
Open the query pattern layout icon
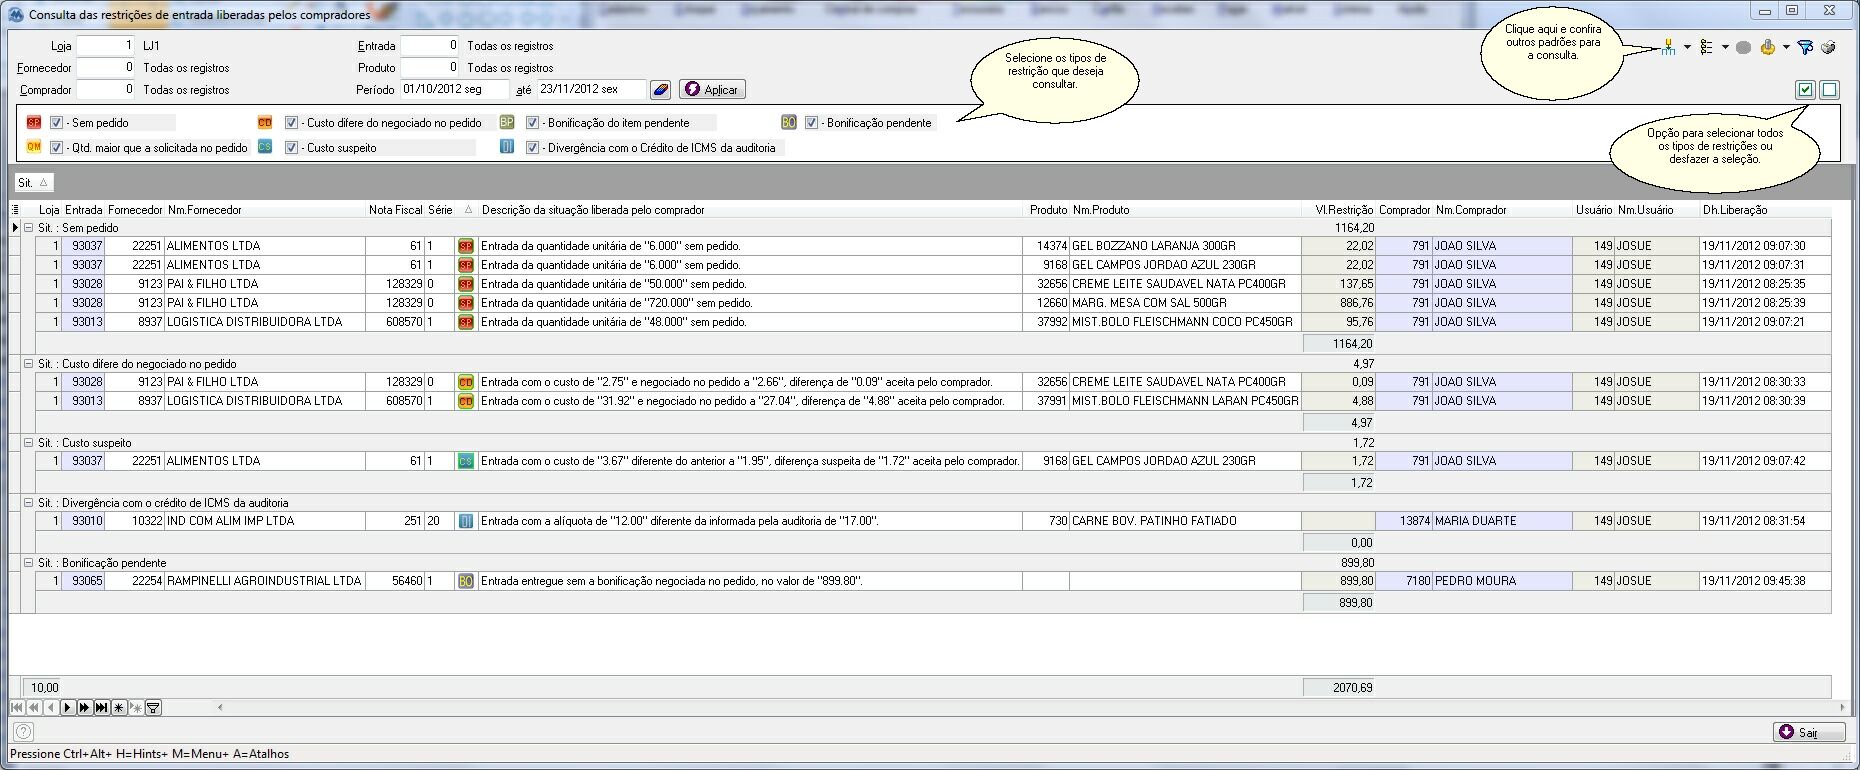(x=1668, y=47)
